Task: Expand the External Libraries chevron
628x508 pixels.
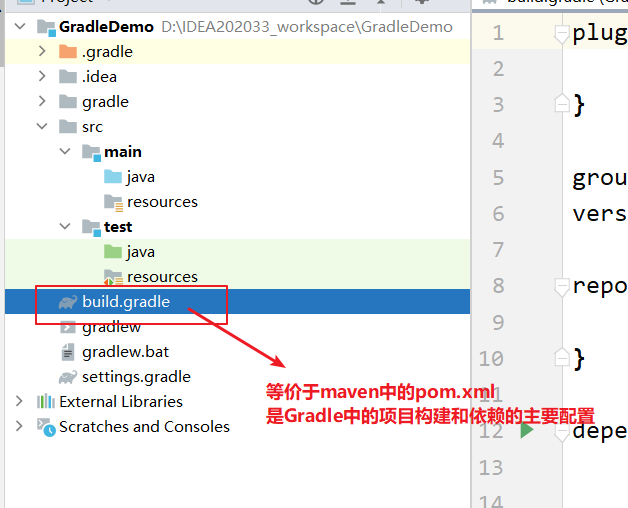Action: pos(19,401)
